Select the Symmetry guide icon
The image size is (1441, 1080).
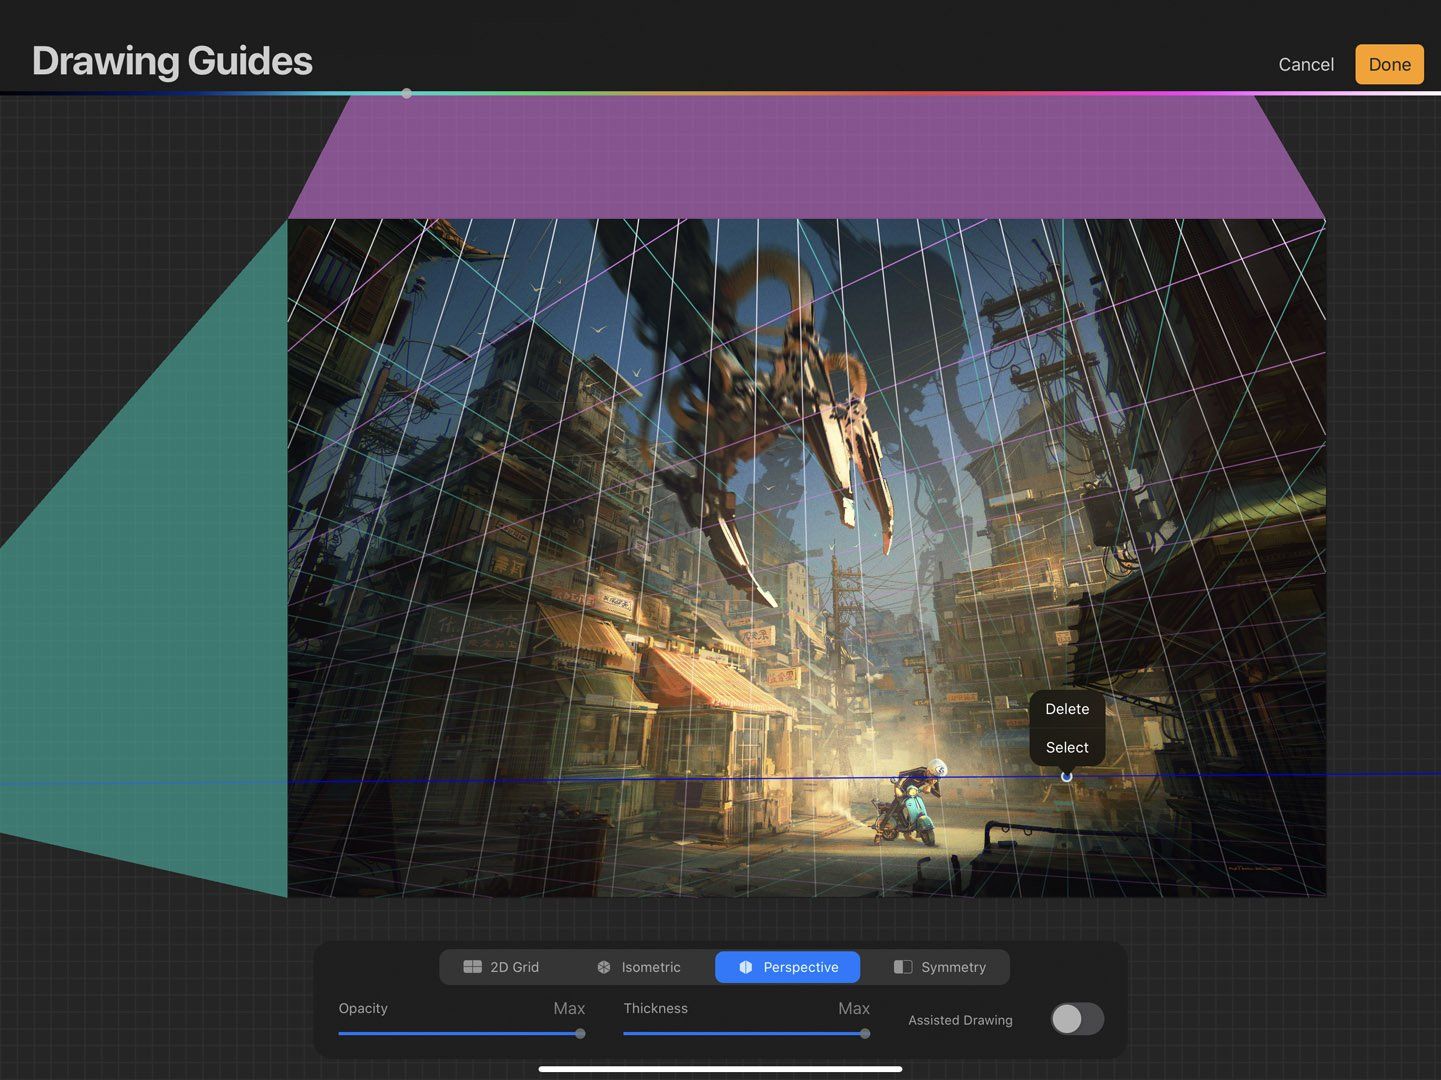pos(903,967)
